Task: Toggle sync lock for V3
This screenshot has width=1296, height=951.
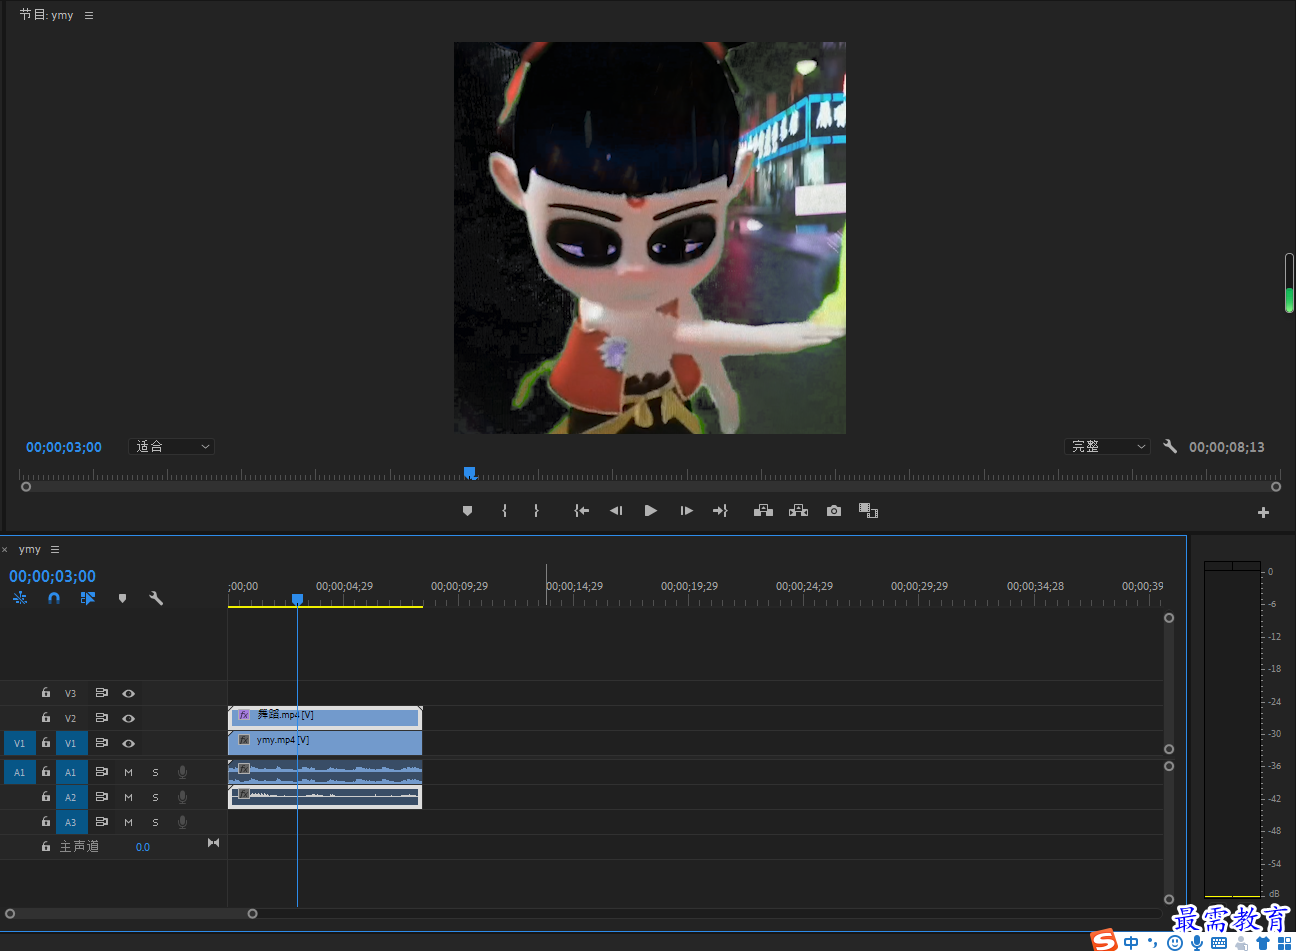Action: (x=101, y=693)
